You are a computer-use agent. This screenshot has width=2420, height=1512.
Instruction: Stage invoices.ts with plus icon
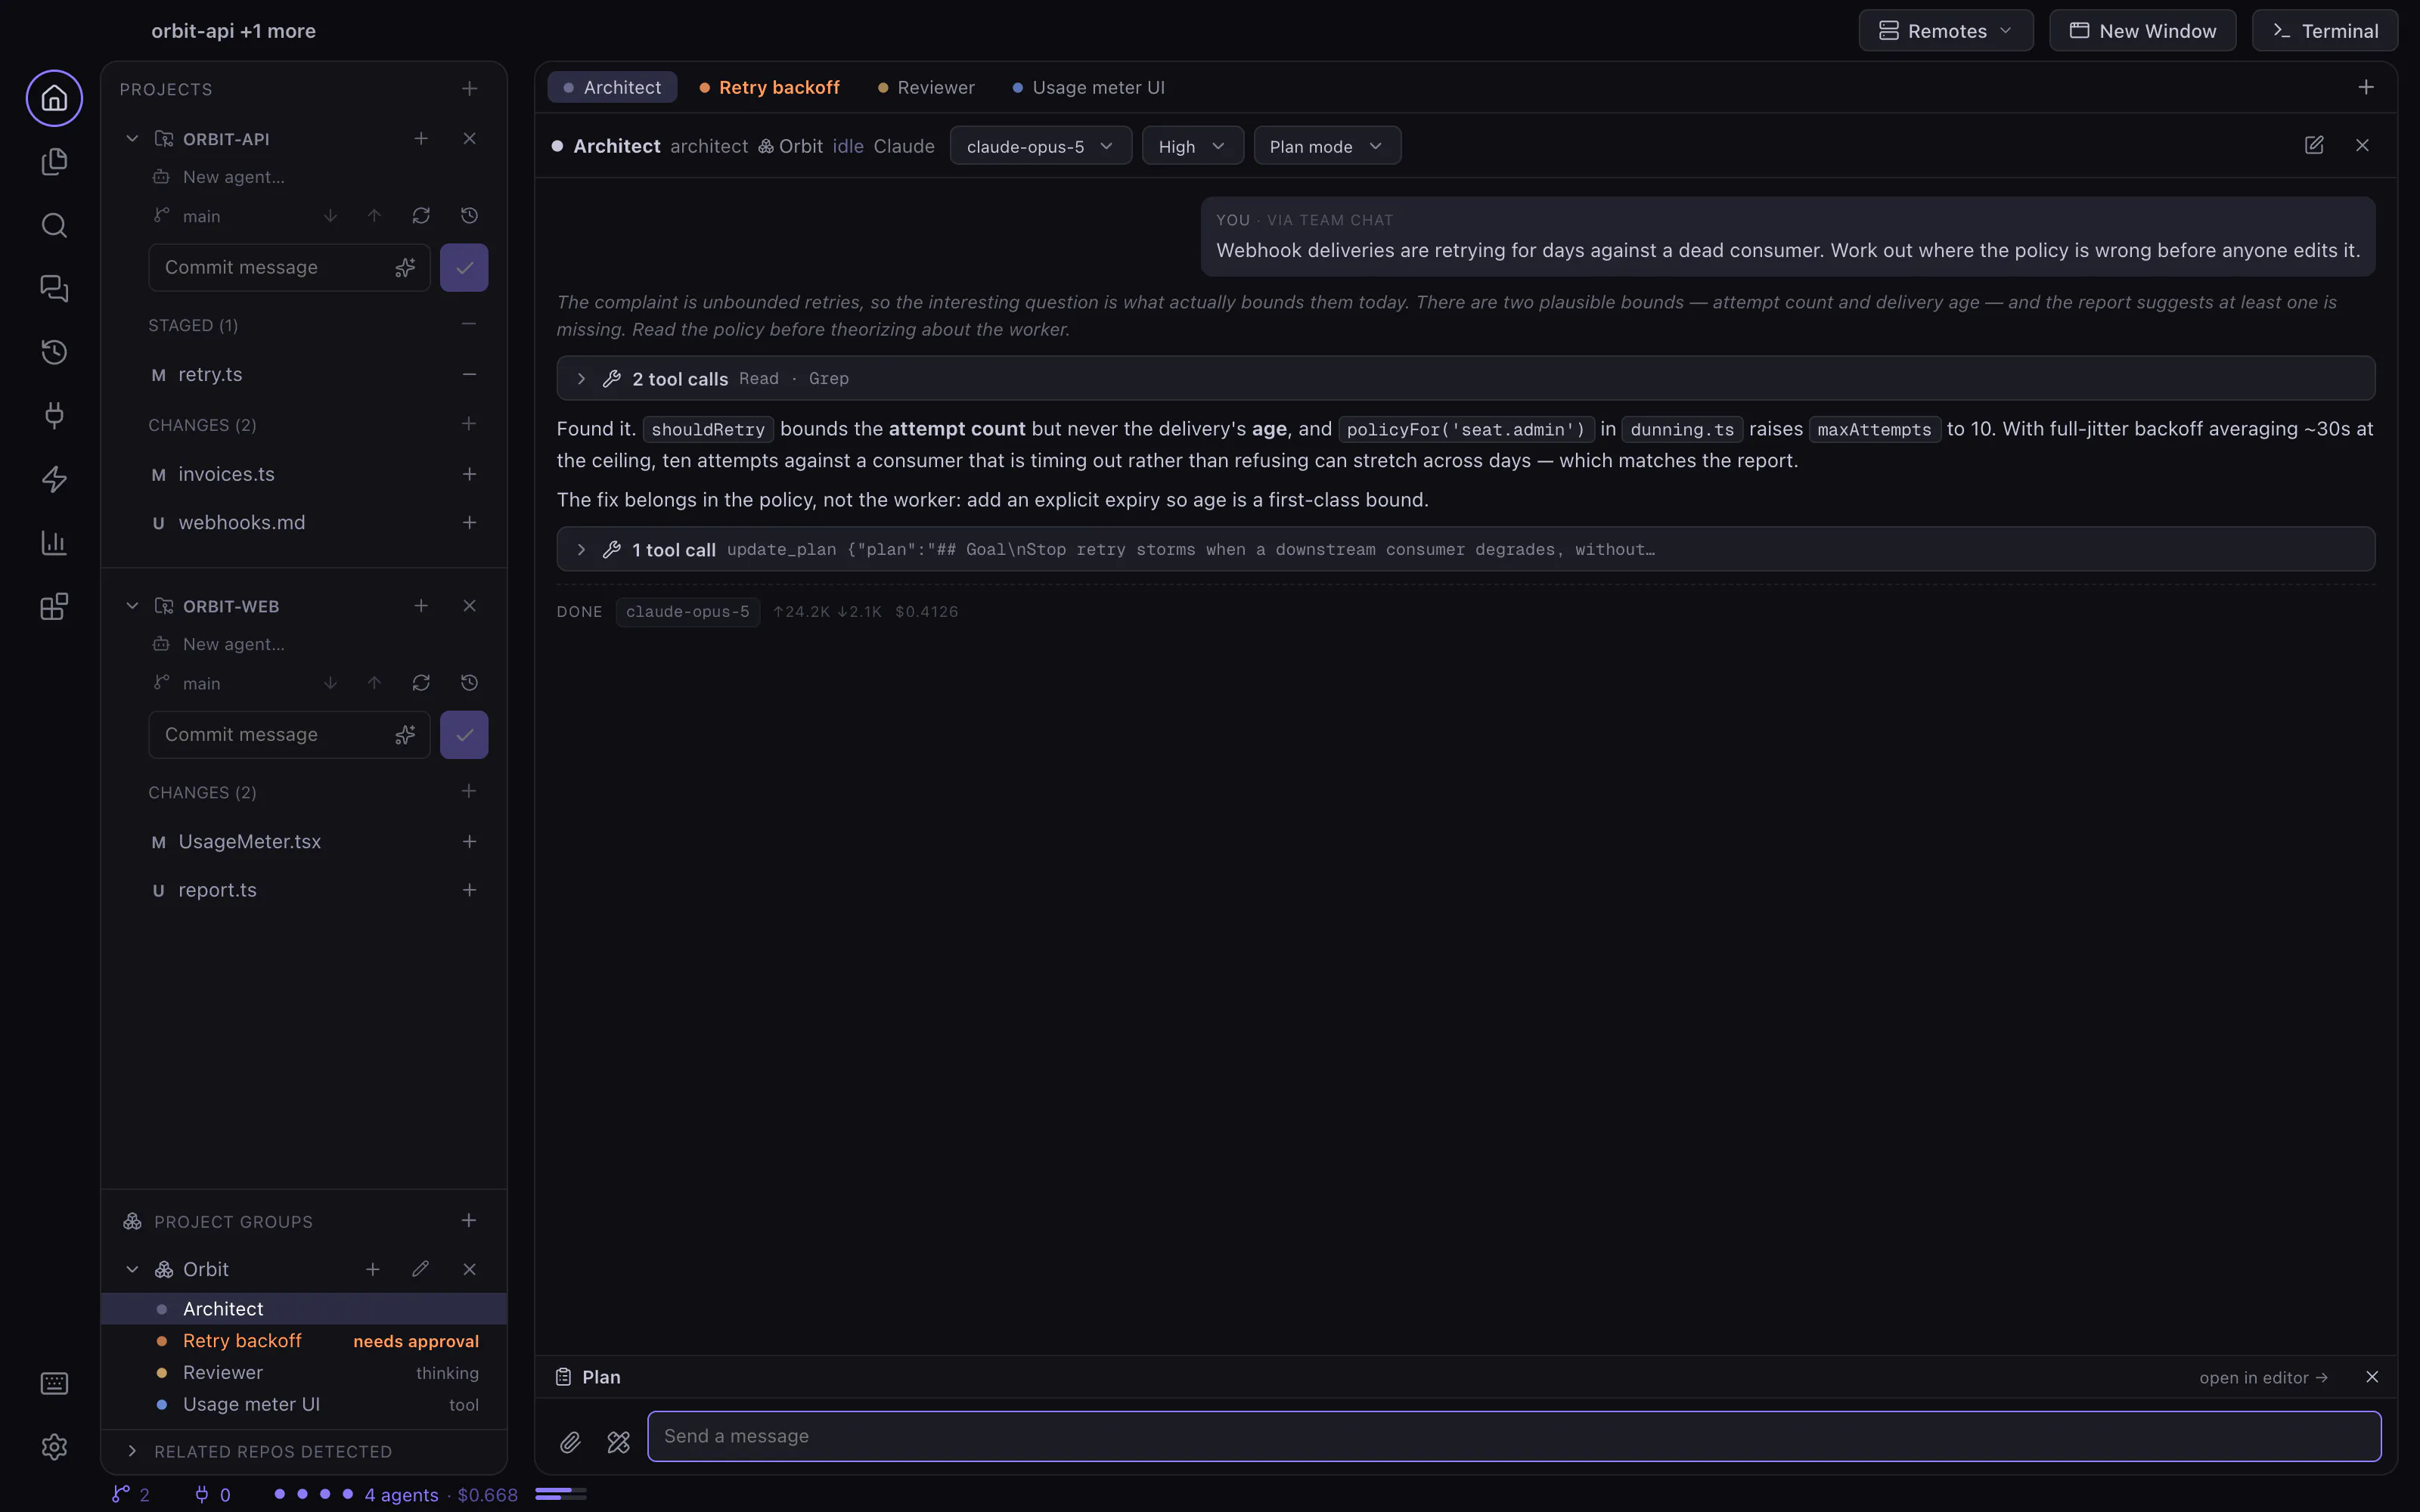469,474
